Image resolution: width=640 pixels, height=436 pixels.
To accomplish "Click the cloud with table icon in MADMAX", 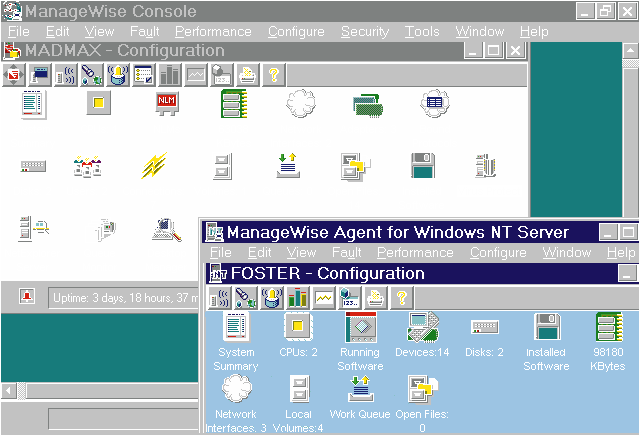I will pos(435,103).
